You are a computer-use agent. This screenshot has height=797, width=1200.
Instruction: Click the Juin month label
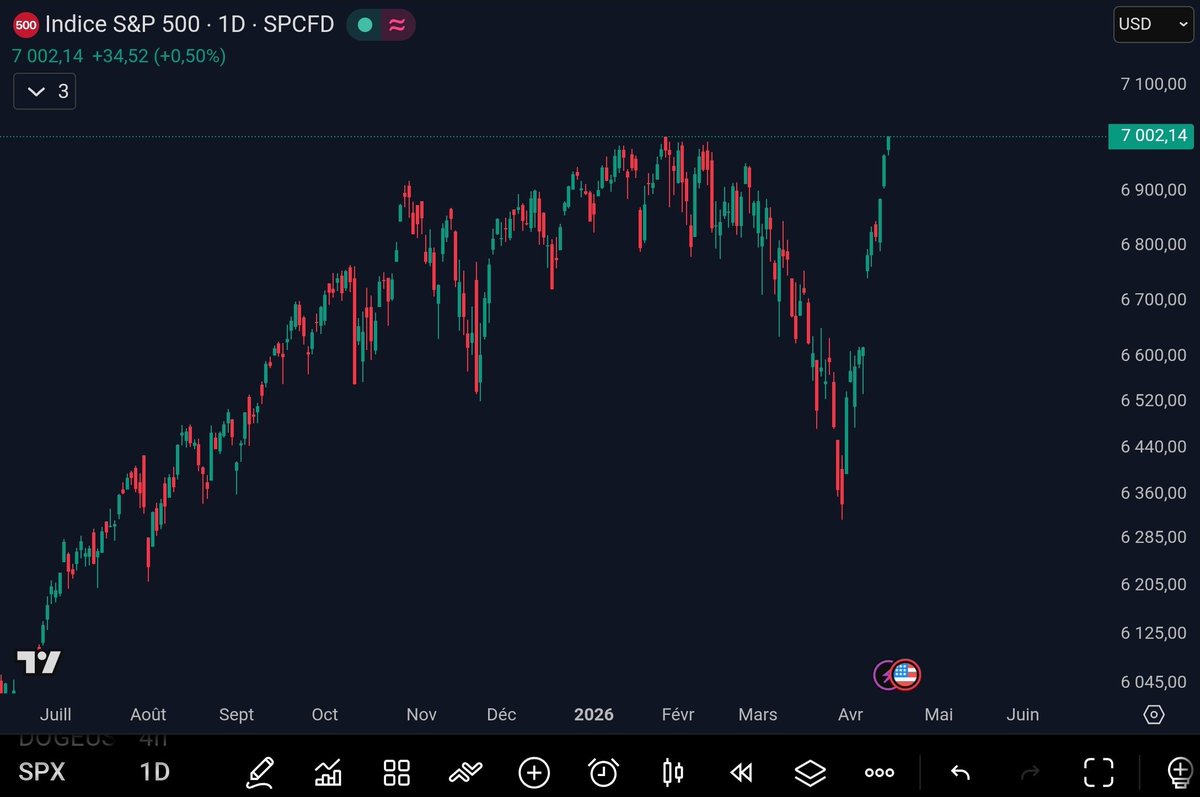click(x=1023, y=715)
